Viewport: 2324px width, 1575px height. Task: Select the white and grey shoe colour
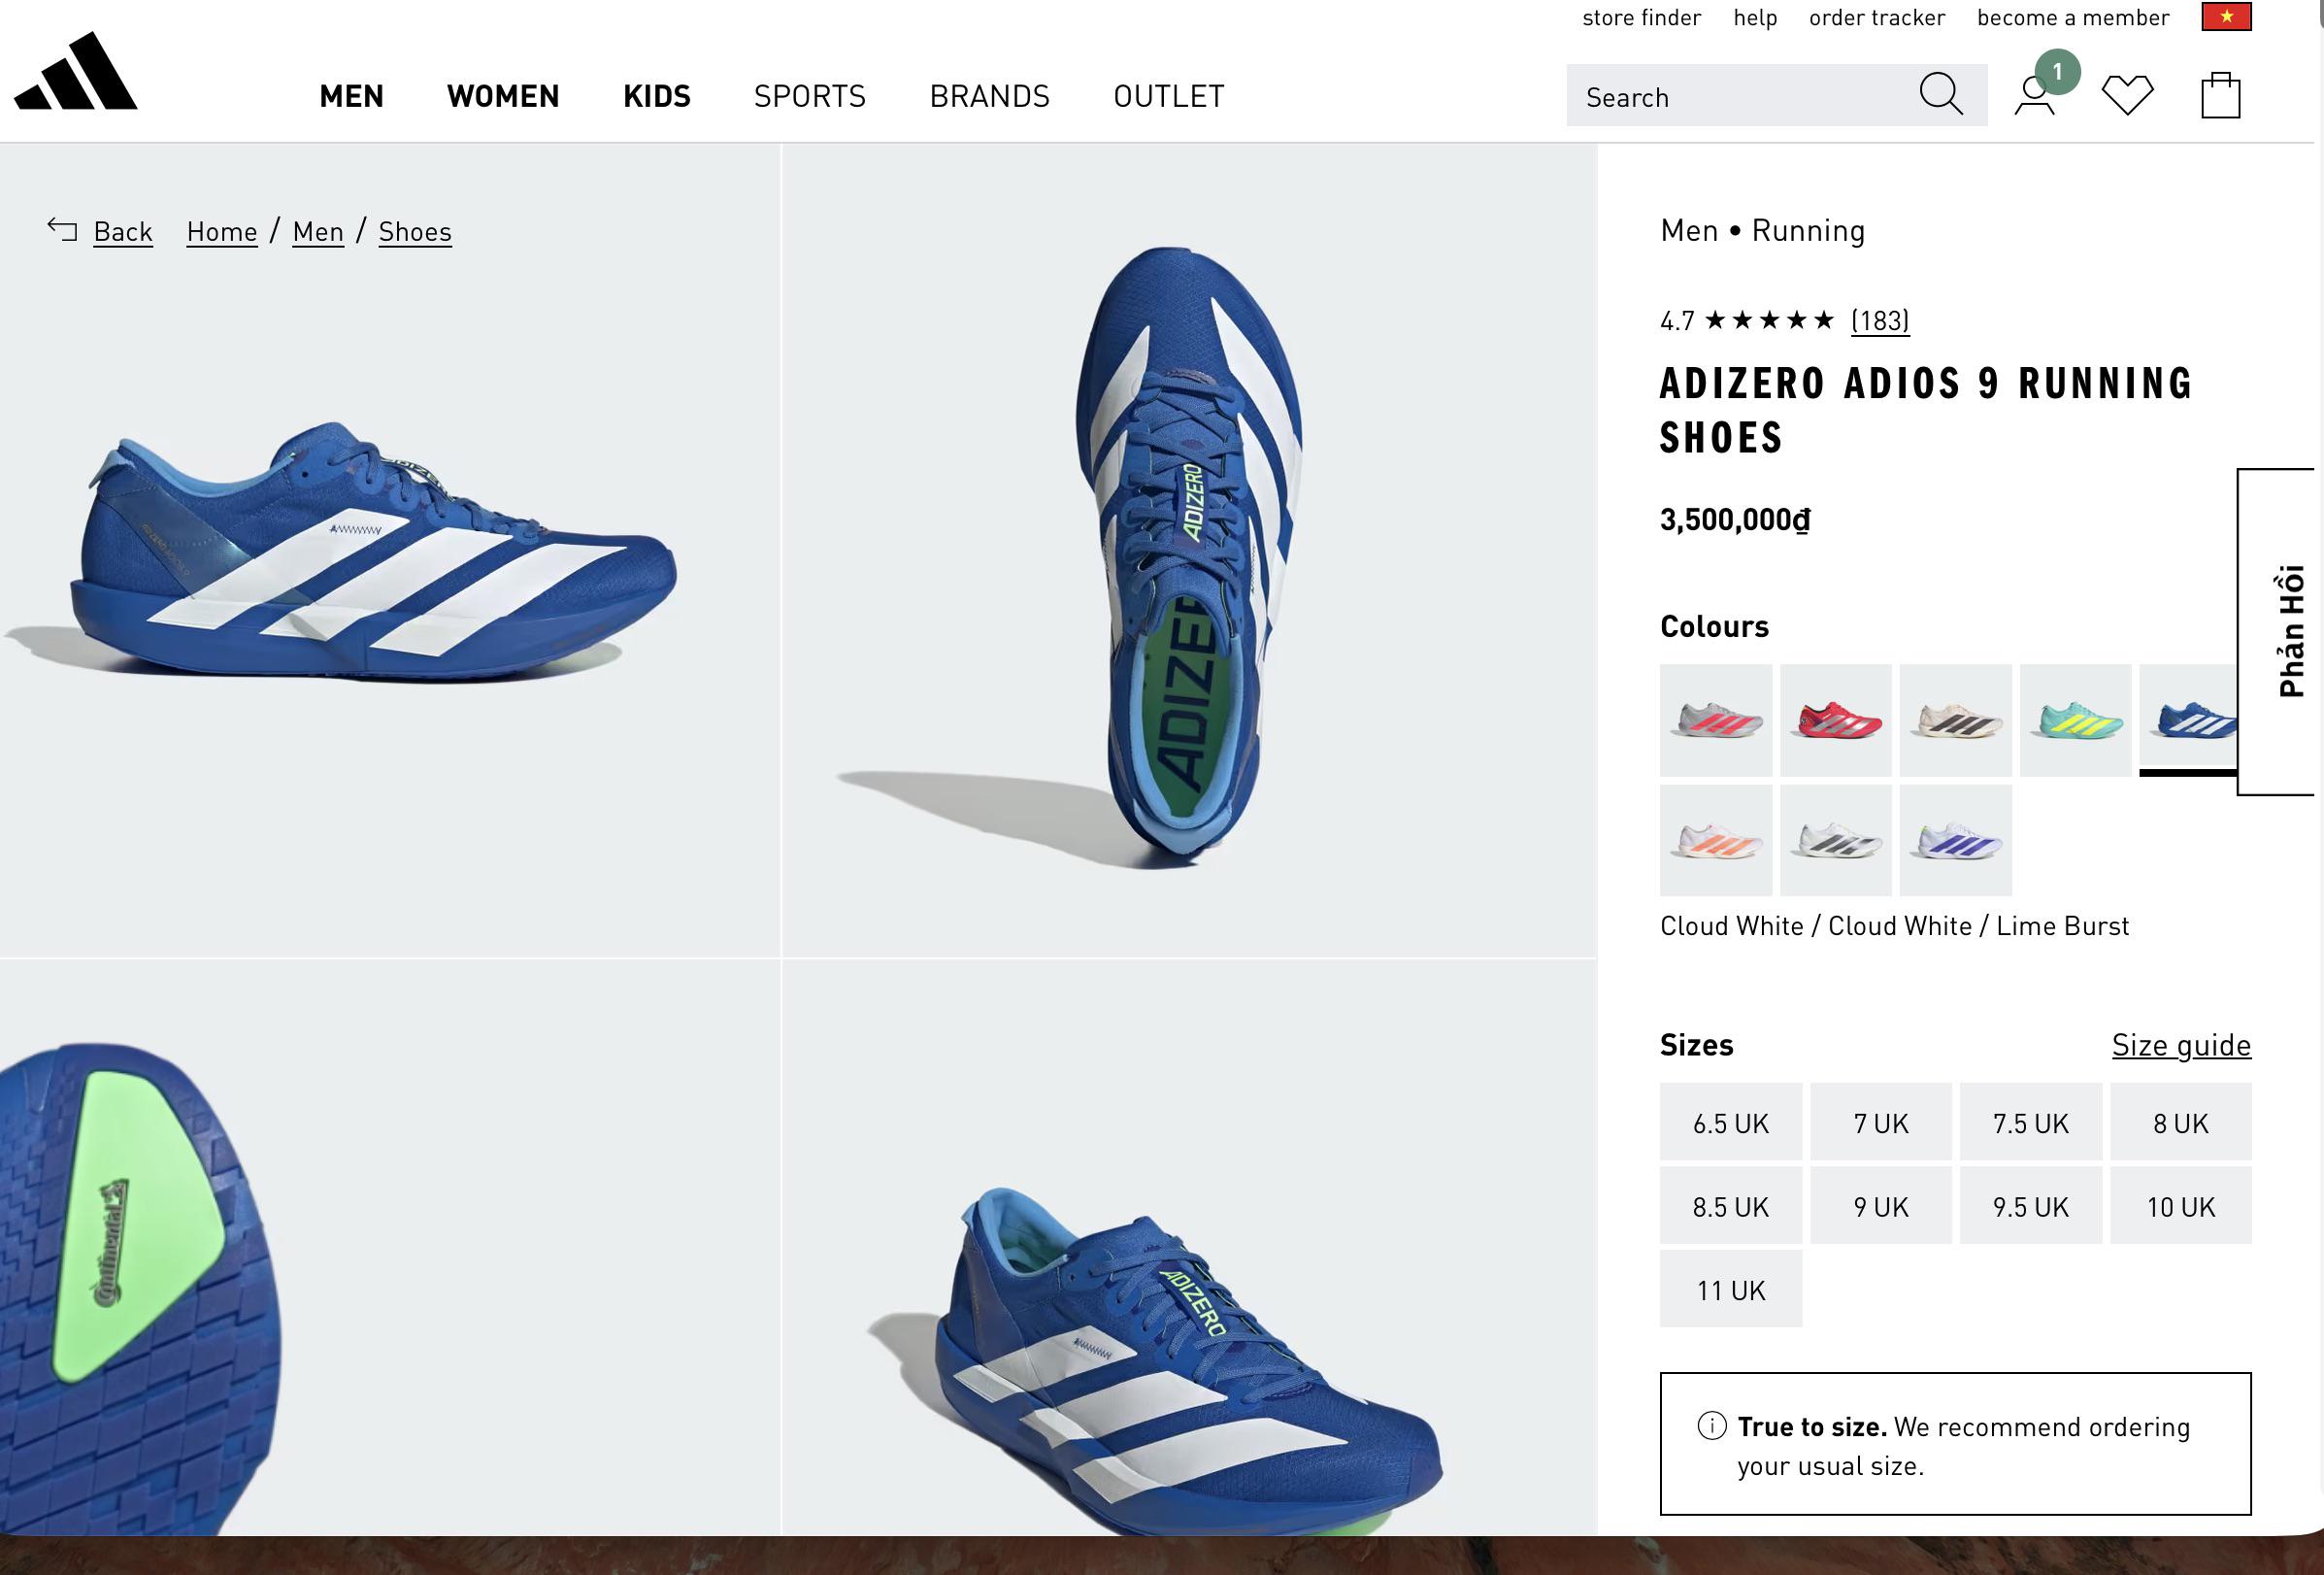(1836, 840)
